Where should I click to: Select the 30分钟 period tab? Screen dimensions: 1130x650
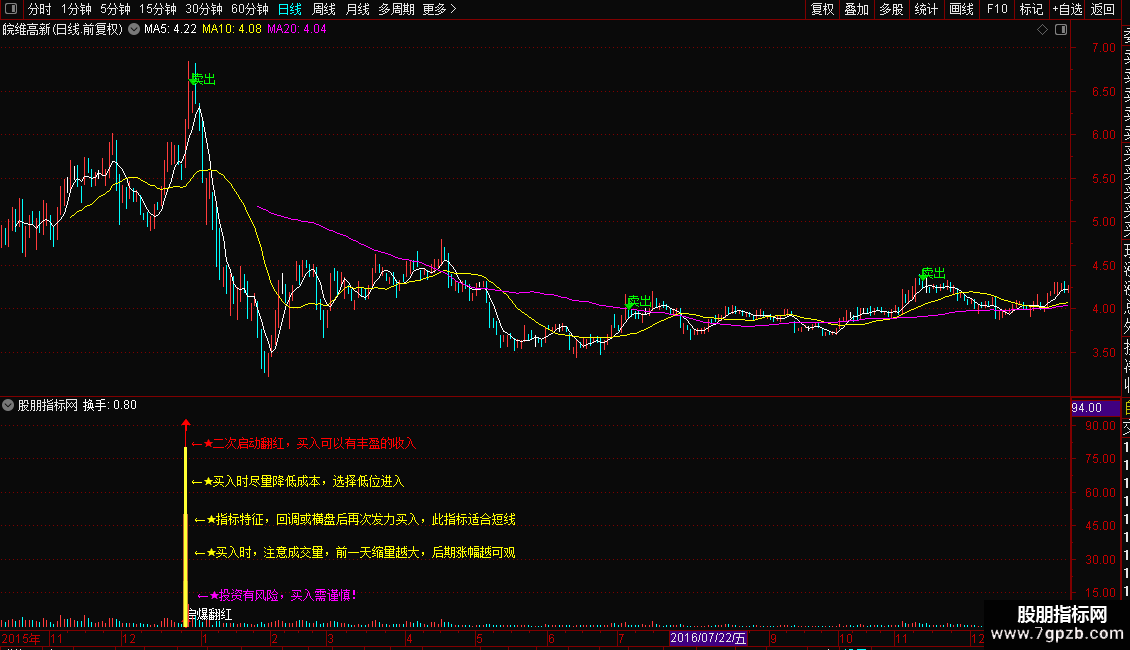[204, 9]
